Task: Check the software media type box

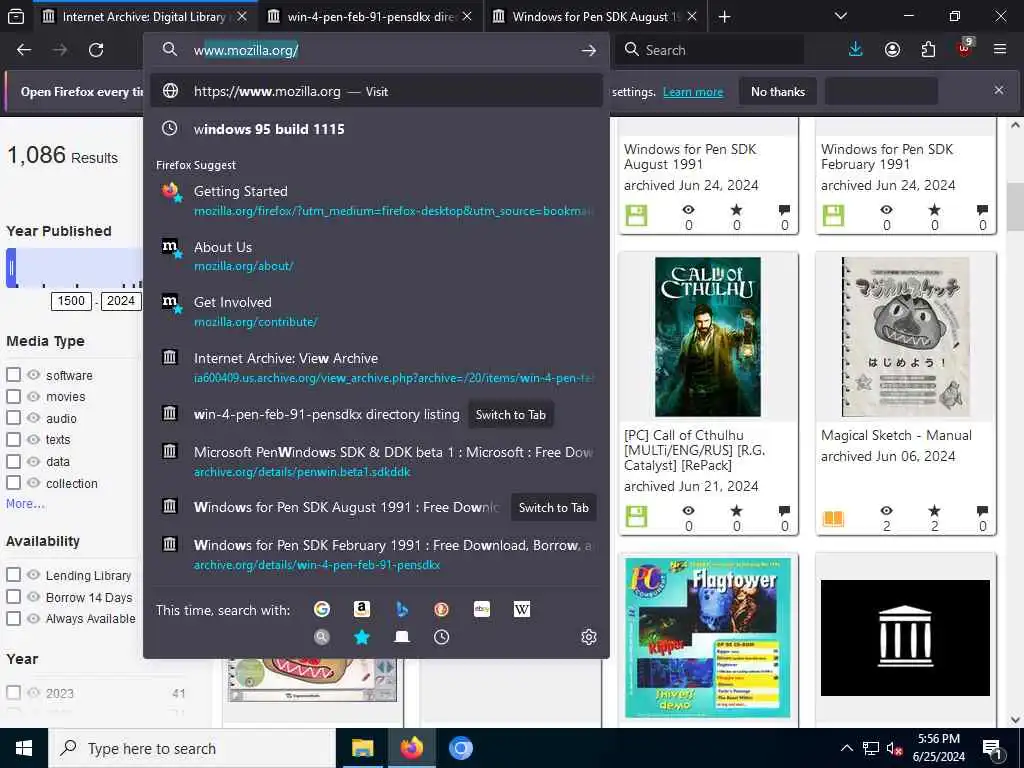Action: (x=13, y=375)
